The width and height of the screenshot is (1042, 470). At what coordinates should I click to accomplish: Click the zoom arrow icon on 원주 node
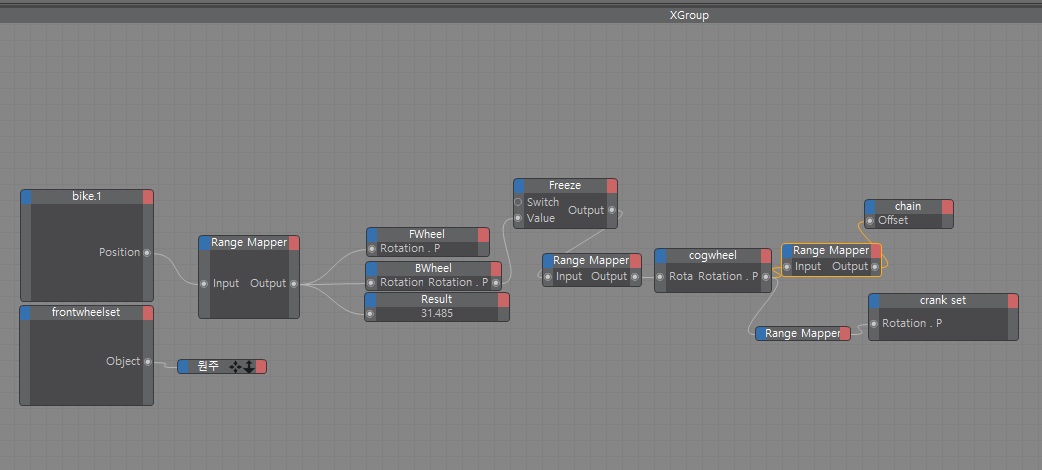point(248,367)
